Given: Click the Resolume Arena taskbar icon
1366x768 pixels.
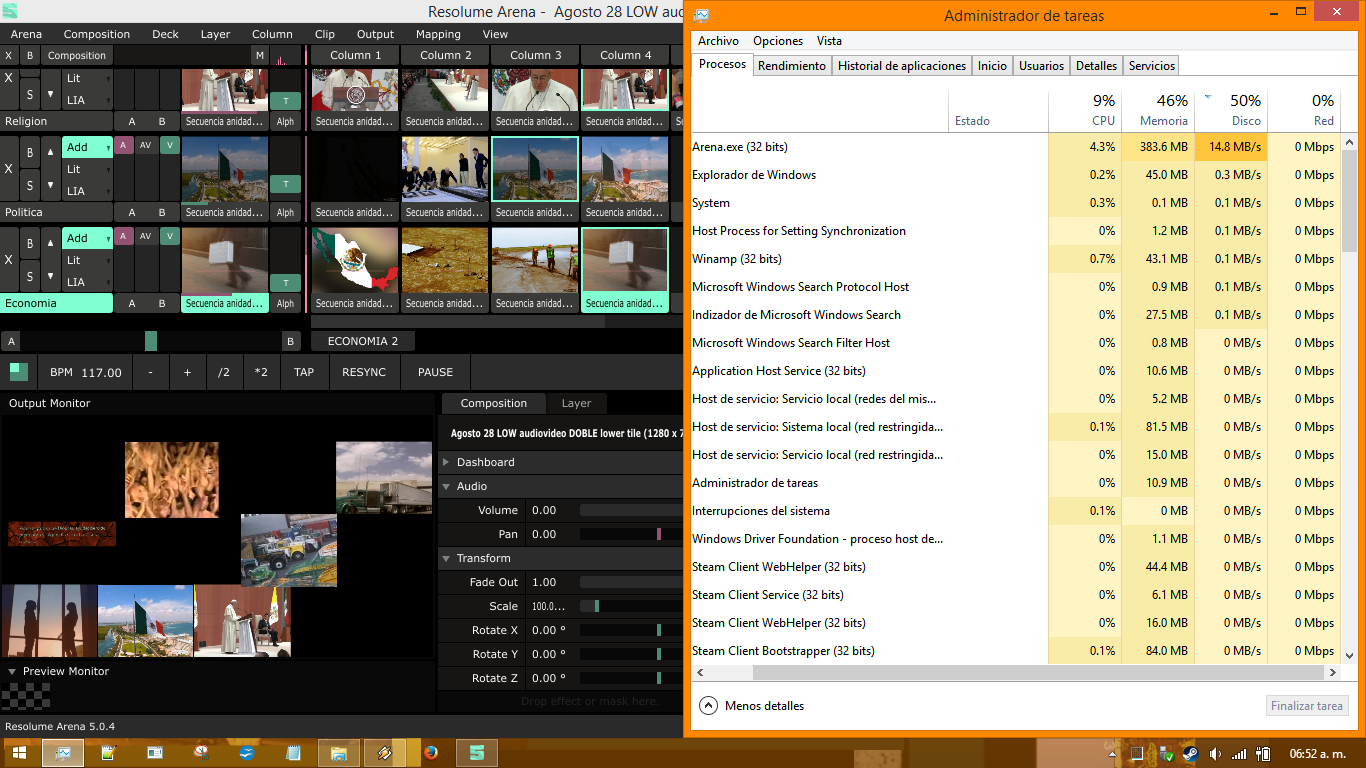Looking at the screenshot, I should coord(477,752).
